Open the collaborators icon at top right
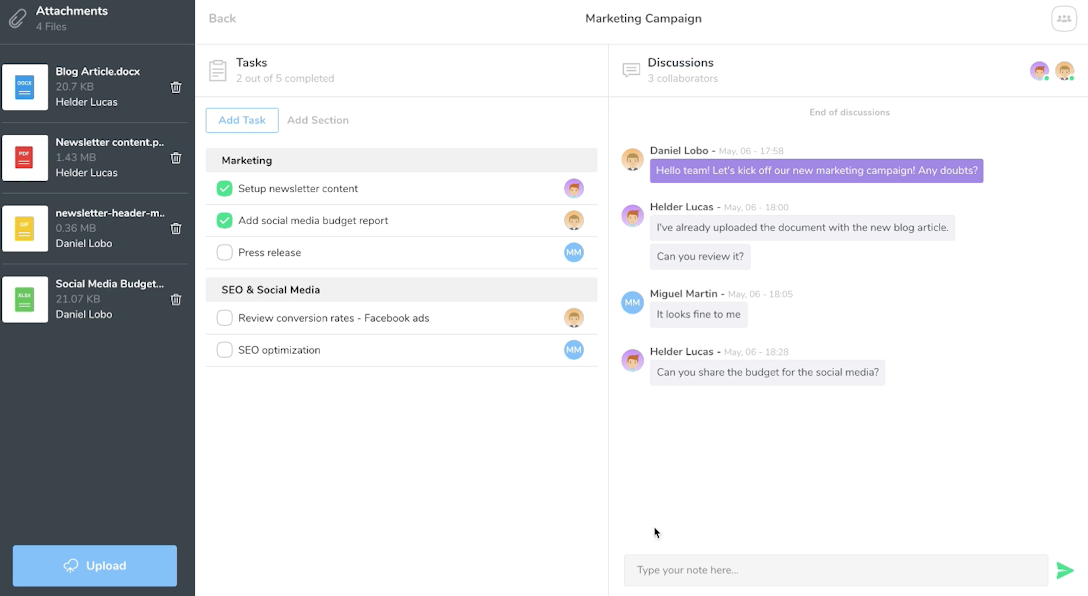Viewport: 1088px width, 596px height. [1063, 18]
